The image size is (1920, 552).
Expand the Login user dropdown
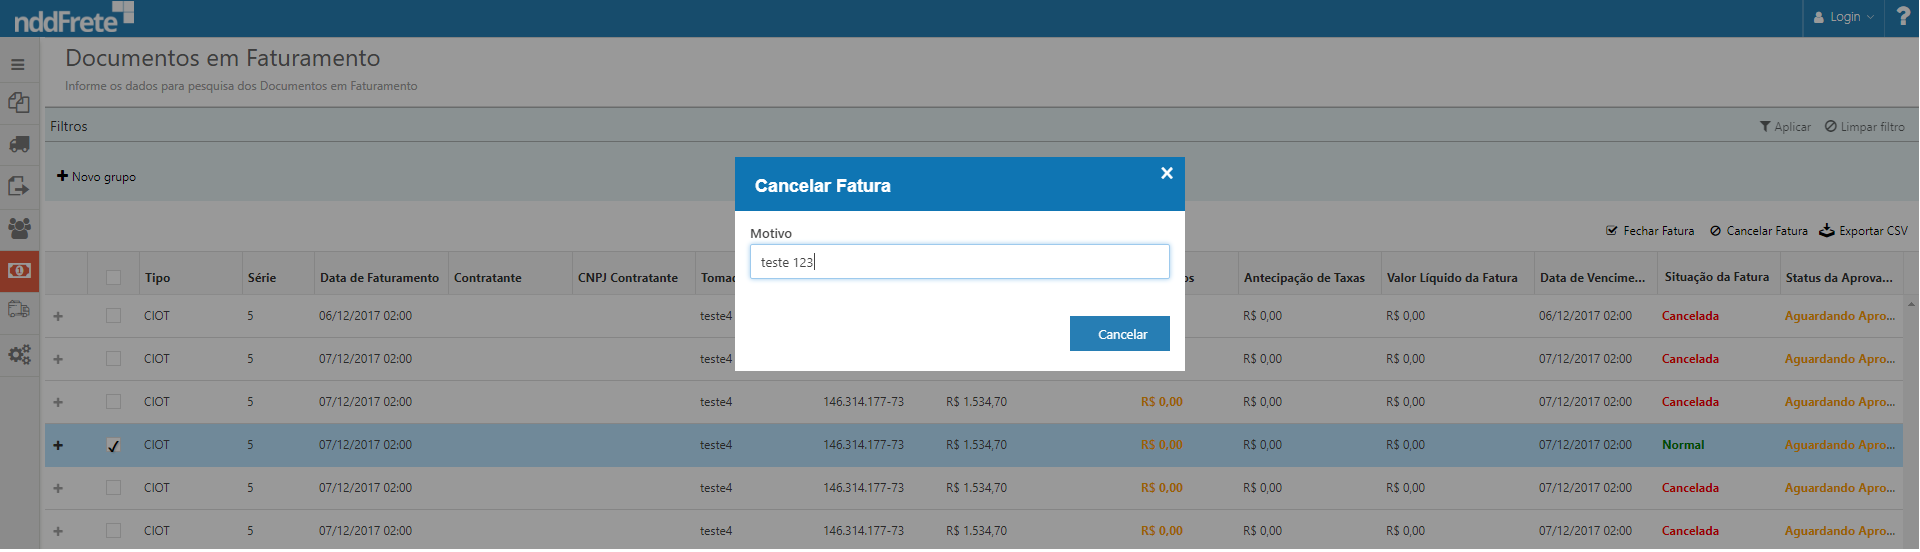(1844, 17)
